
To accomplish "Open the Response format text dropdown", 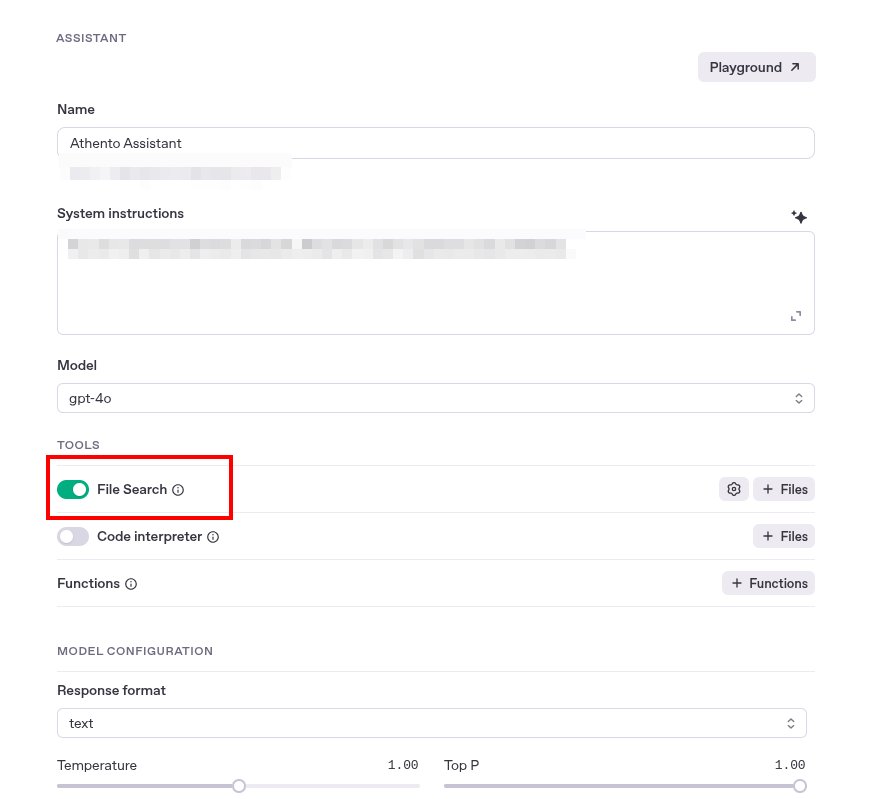I will 431,723.
